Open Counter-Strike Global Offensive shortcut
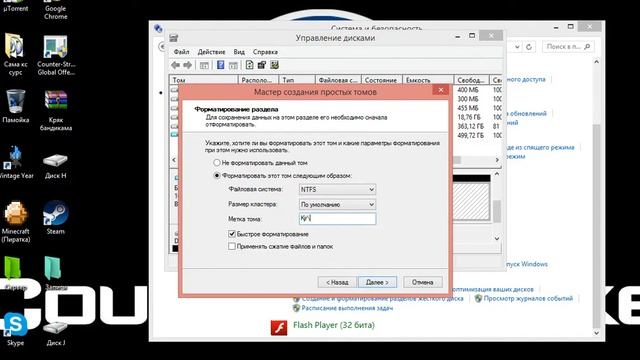This screenshot has width=640, height=360. click(x=56, y=56)
